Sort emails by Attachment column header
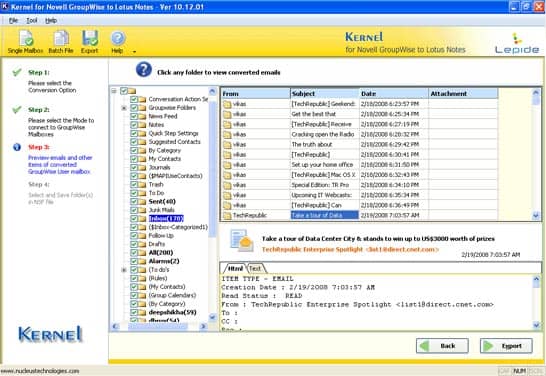The height and width of the screenshot is (376, 546). (463, 93)
